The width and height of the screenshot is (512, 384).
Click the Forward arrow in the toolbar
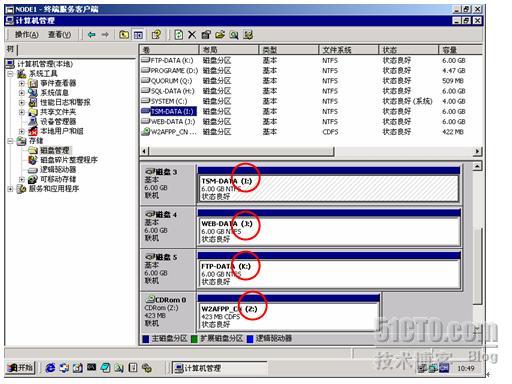click(x=105, y=34)
